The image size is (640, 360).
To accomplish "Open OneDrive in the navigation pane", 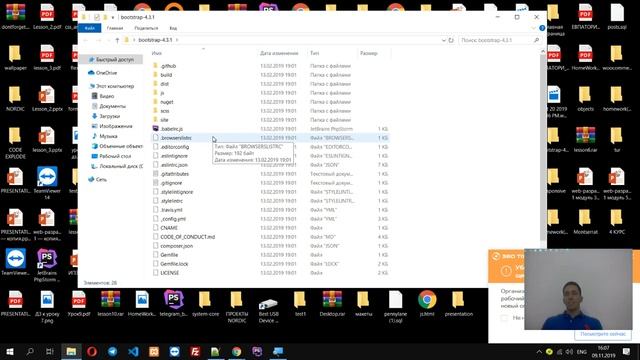I will point(106,73).
